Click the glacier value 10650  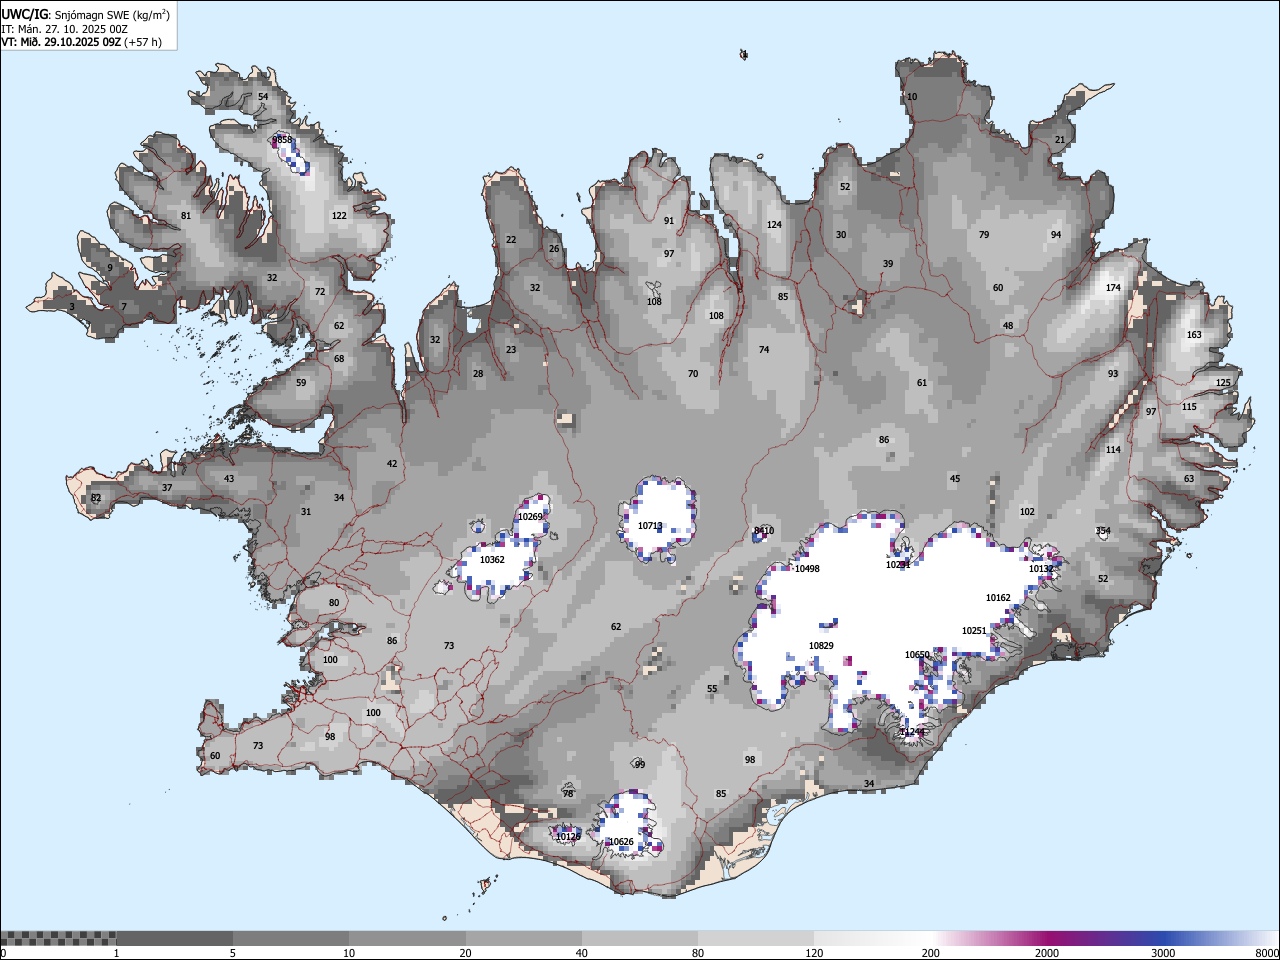point(917,655)
